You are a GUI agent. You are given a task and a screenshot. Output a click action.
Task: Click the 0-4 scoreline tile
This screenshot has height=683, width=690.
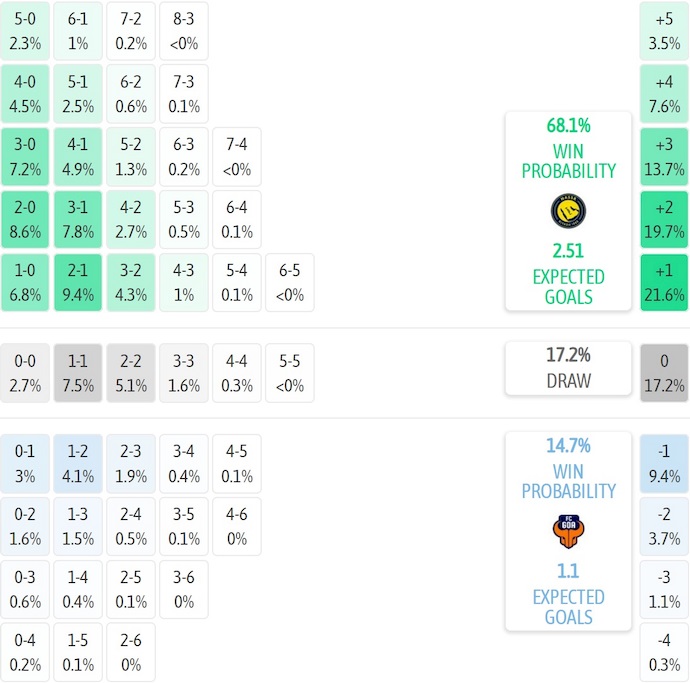(25, 652)
